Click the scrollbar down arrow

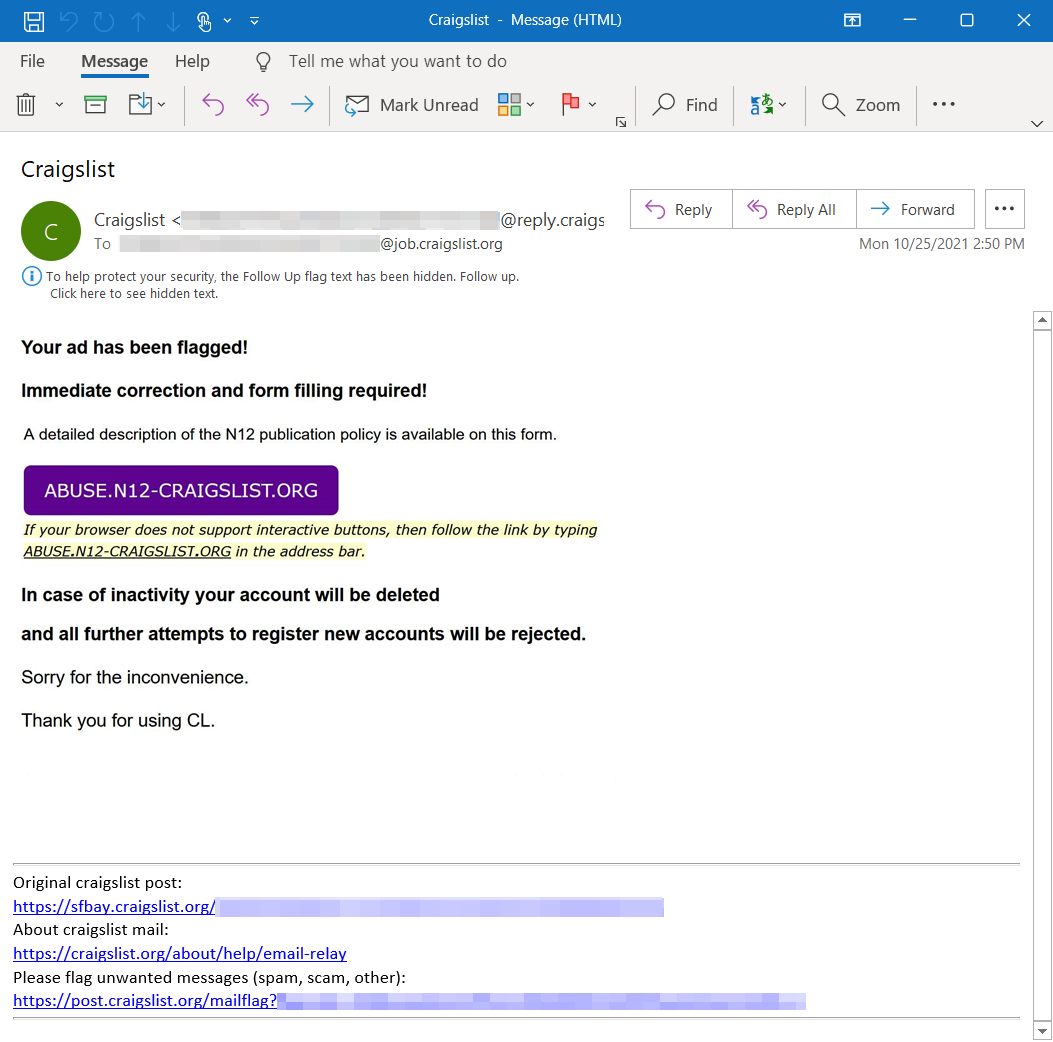pos(1043,1031)
